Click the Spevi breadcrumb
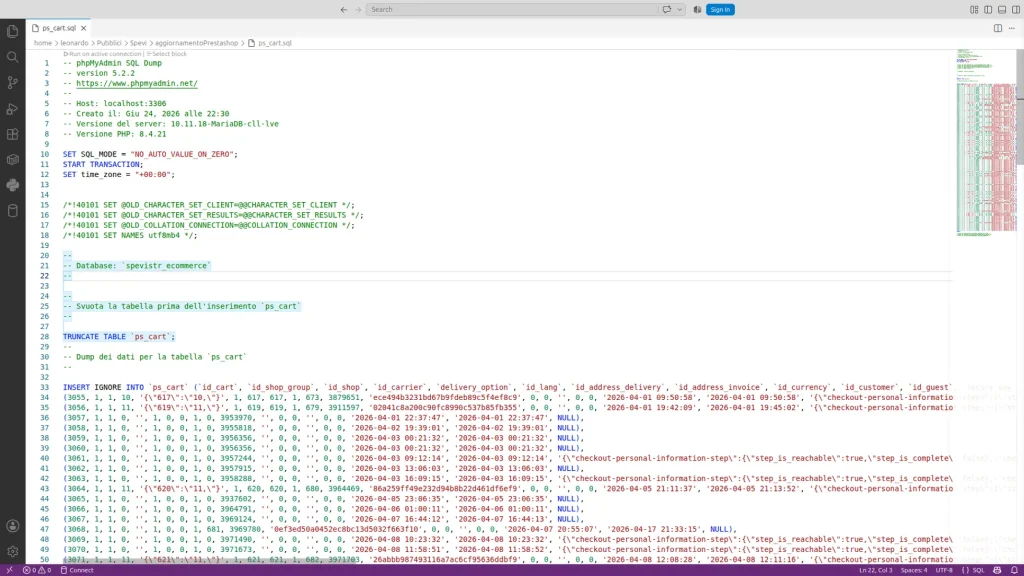1024x576 pixels. tap(138, 43)
